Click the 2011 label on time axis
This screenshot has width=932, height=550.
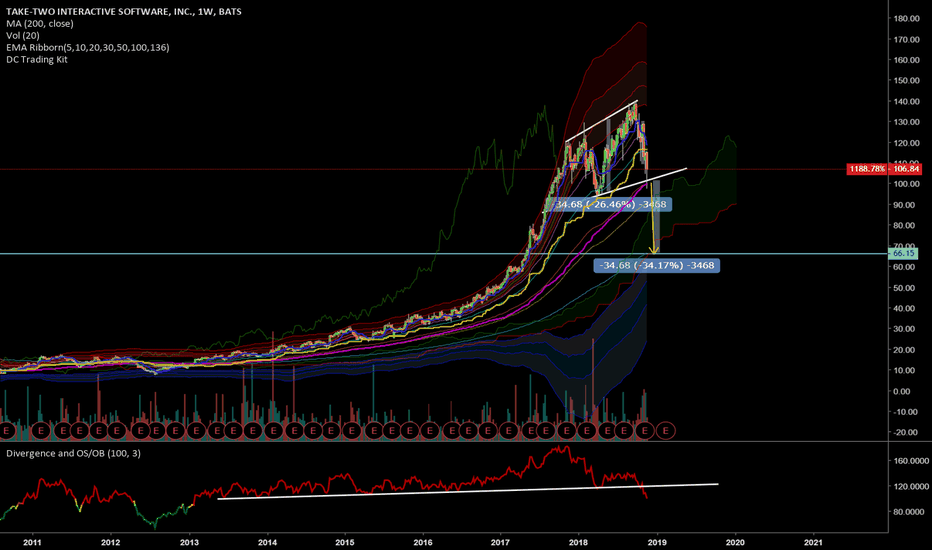tap(32, 542)
